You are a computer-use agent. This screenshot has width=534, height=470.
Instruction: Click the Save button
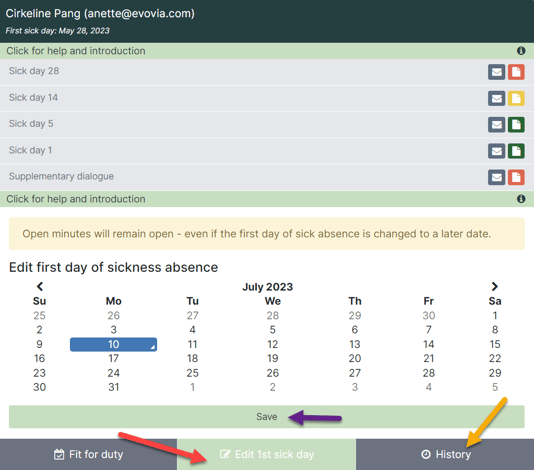coord(267,417)
